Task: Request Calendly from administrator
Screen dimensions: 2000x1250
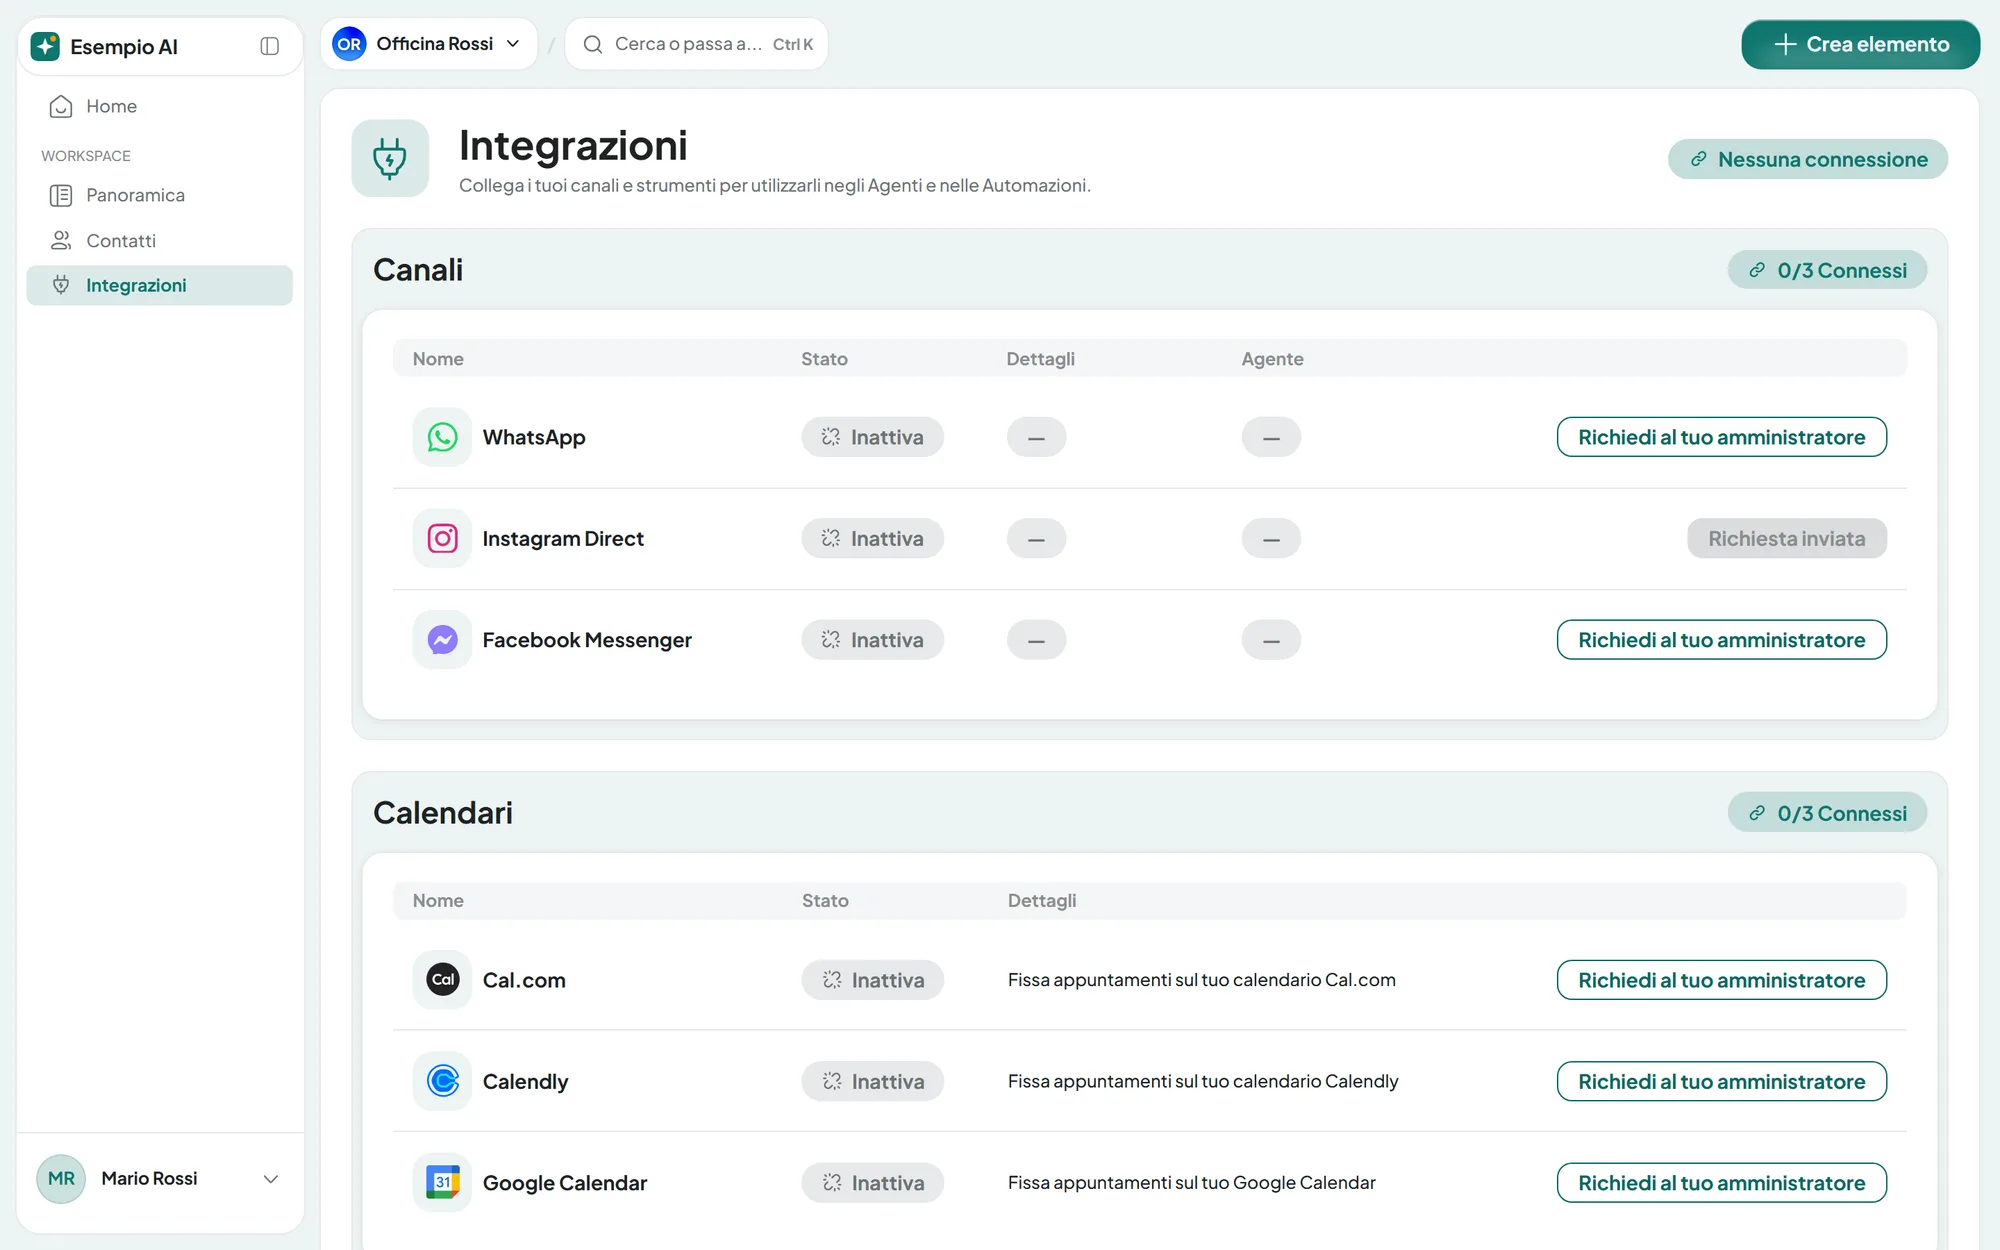Action: [x=1721, y=1081]
